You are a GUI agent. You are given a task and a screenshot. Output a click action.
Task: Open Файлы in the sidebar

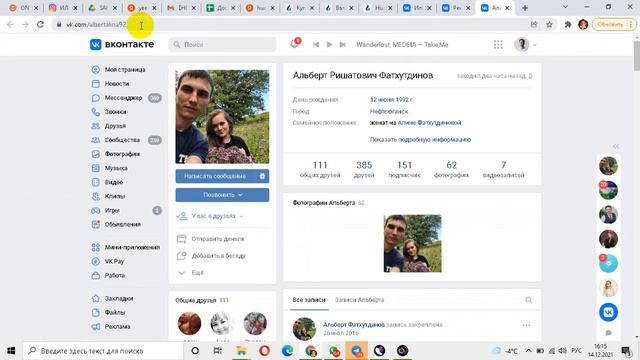point(109,313)
